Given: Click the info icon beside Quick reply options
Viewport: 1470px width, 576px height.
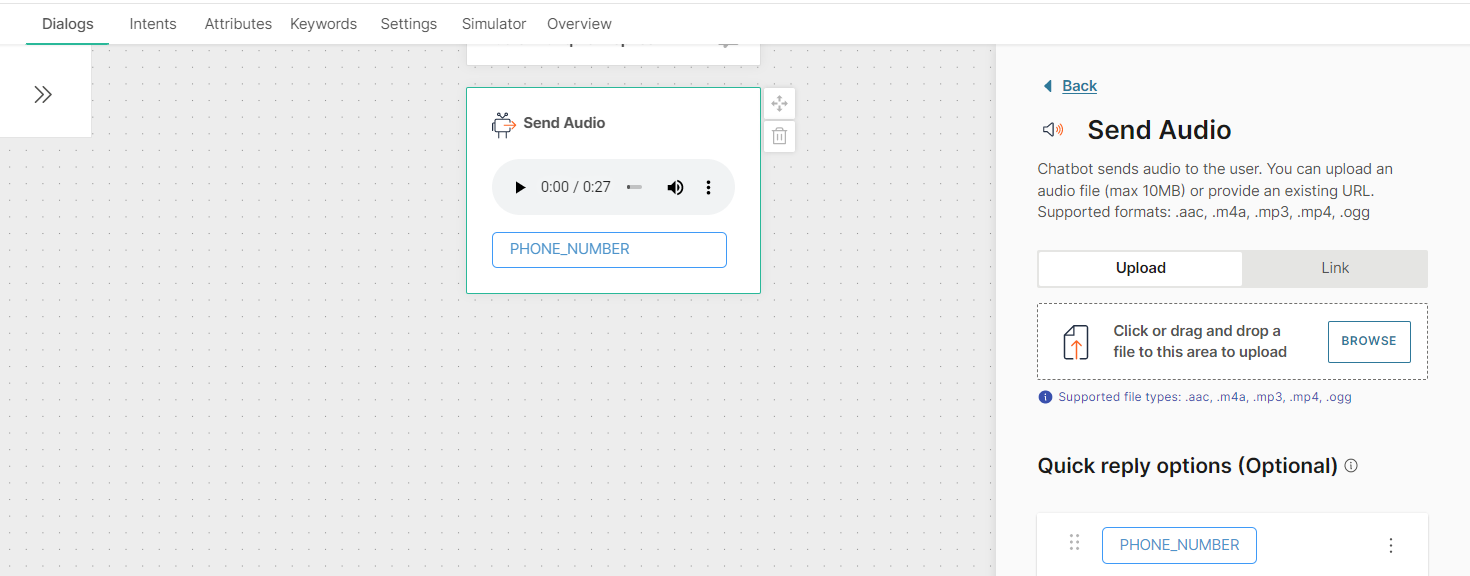Looking at the screenshot, I should 1351,466.
